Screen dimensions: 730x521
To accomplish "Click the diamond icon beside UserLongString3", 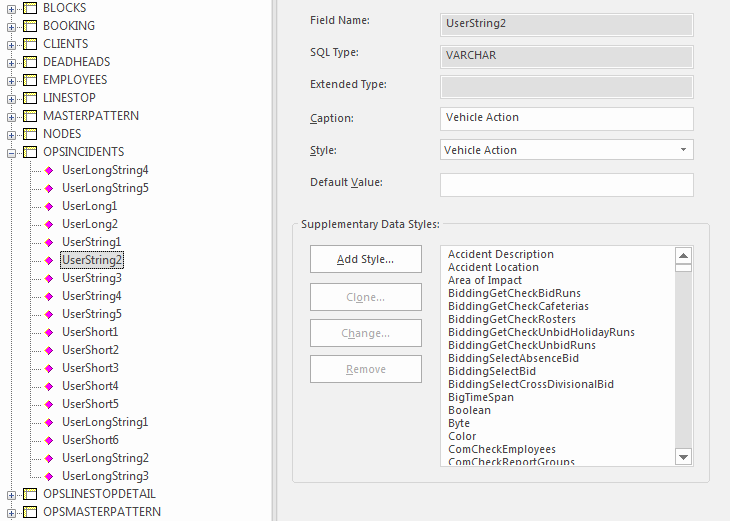I will (49, 476).
